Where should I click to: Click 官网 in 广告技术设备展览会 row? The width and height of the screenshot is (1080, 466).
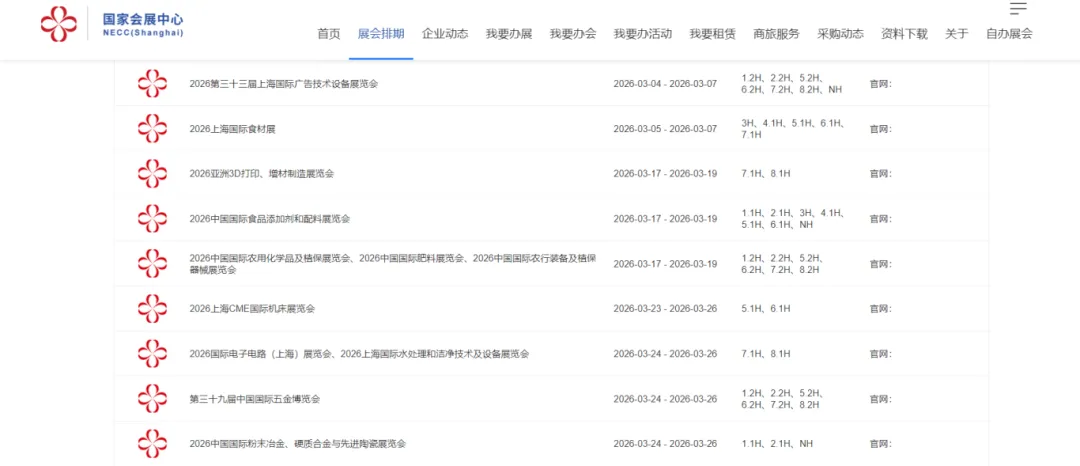880,84
